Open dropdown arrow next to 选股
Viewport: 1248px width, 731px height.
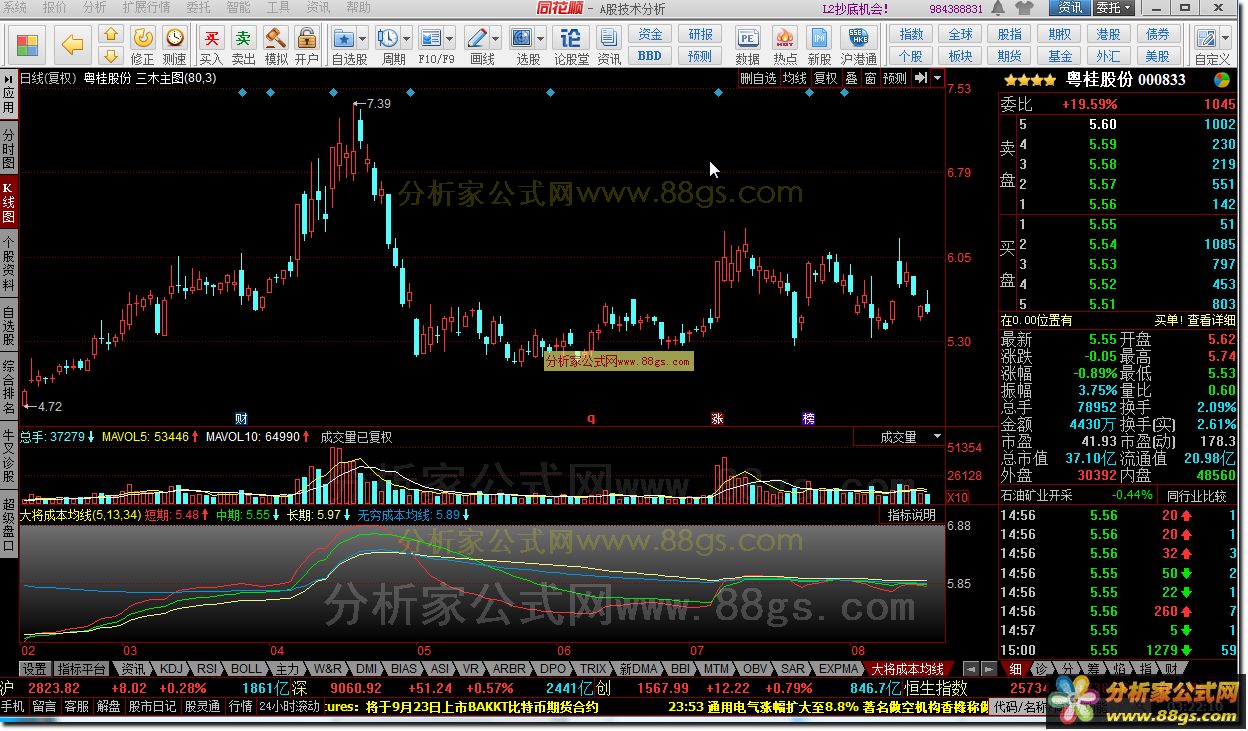point(540,40)
